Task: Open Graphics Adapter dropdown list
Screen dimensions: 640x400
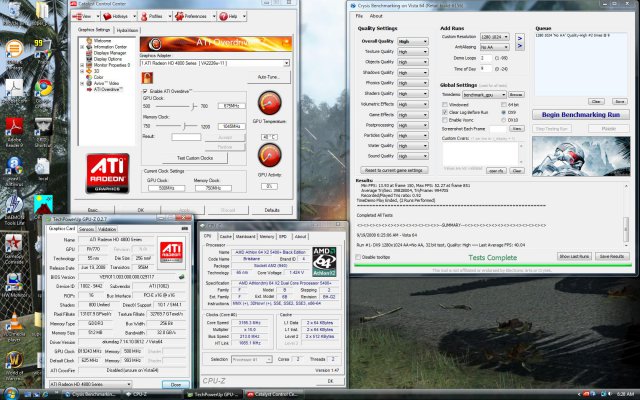Action: [x=287, y=63]
